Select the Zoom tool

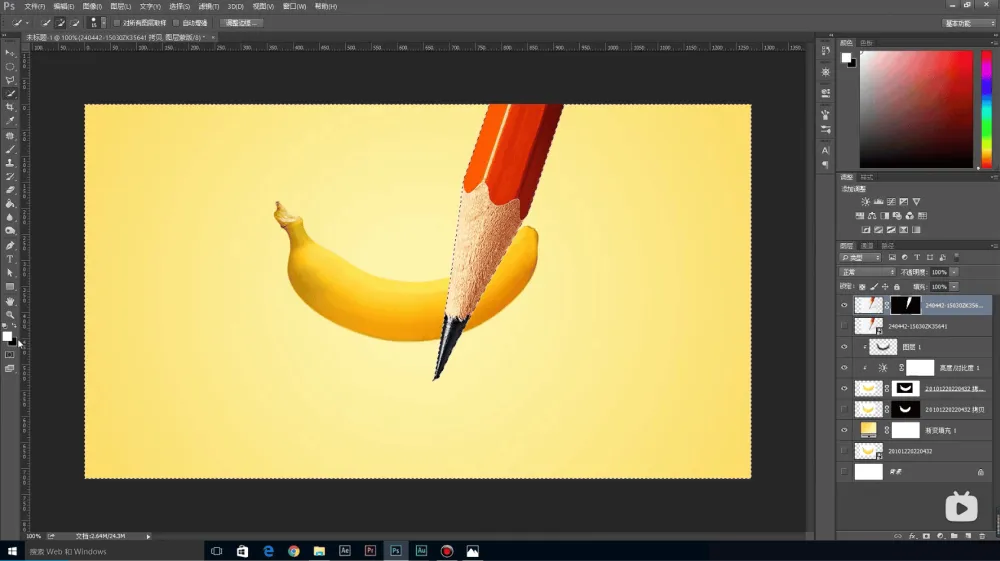[x=10, y=315]
